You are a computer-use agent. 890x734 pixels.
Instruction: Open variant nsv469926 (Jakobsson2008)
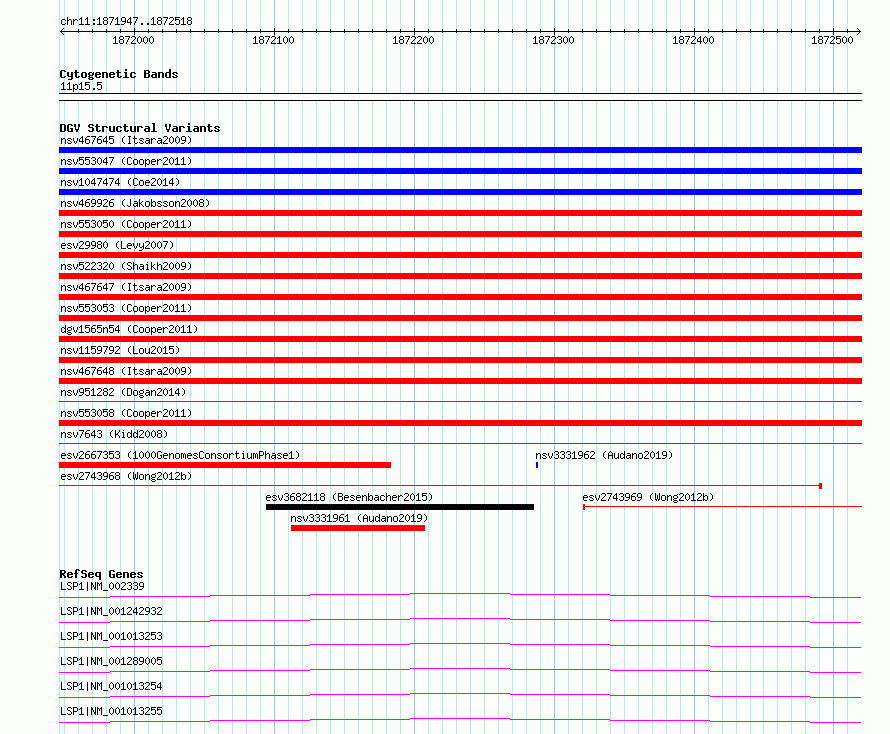[x=135, y=203]
